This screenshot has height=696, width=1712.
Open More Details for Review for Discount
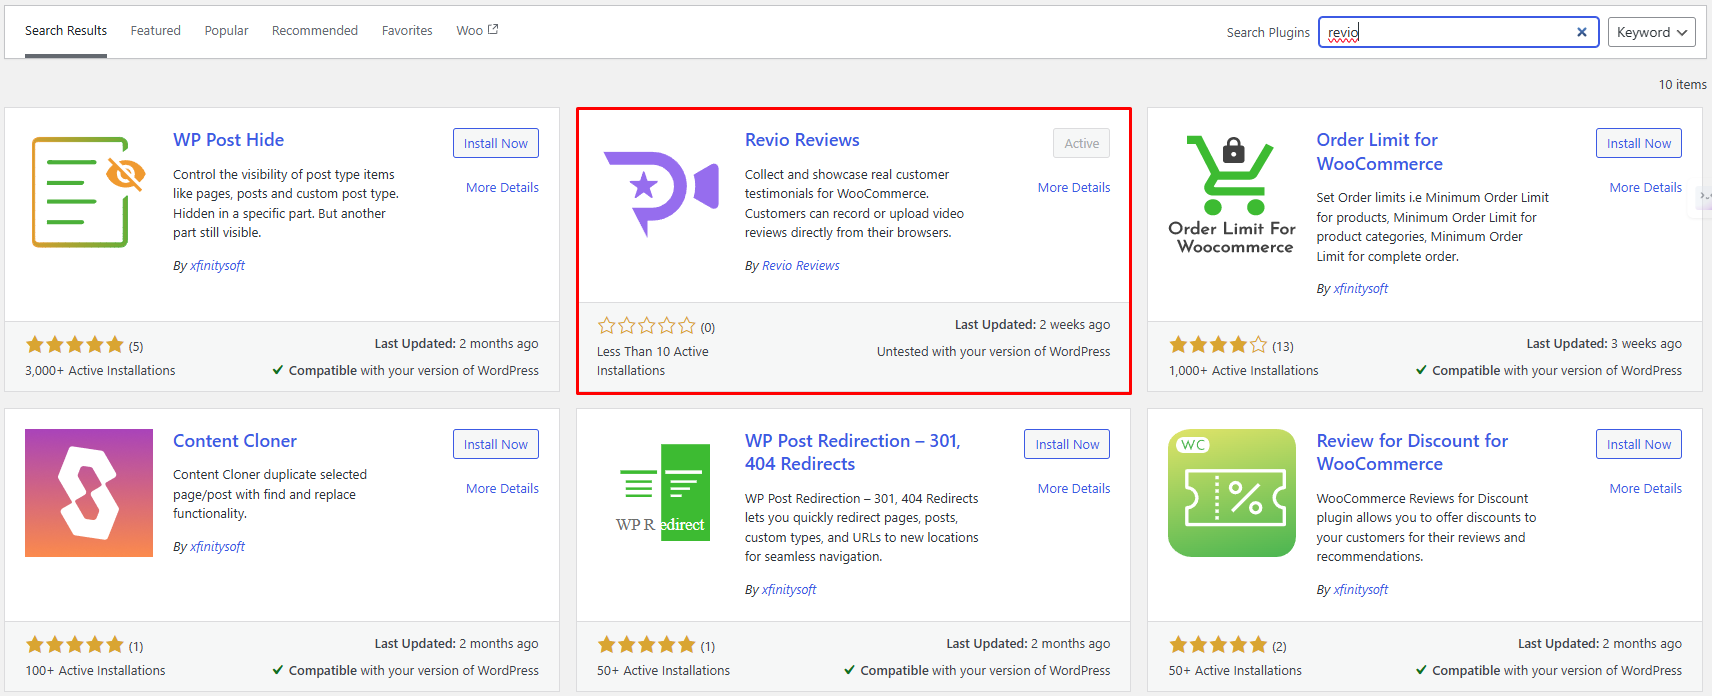click(1646, 488)
